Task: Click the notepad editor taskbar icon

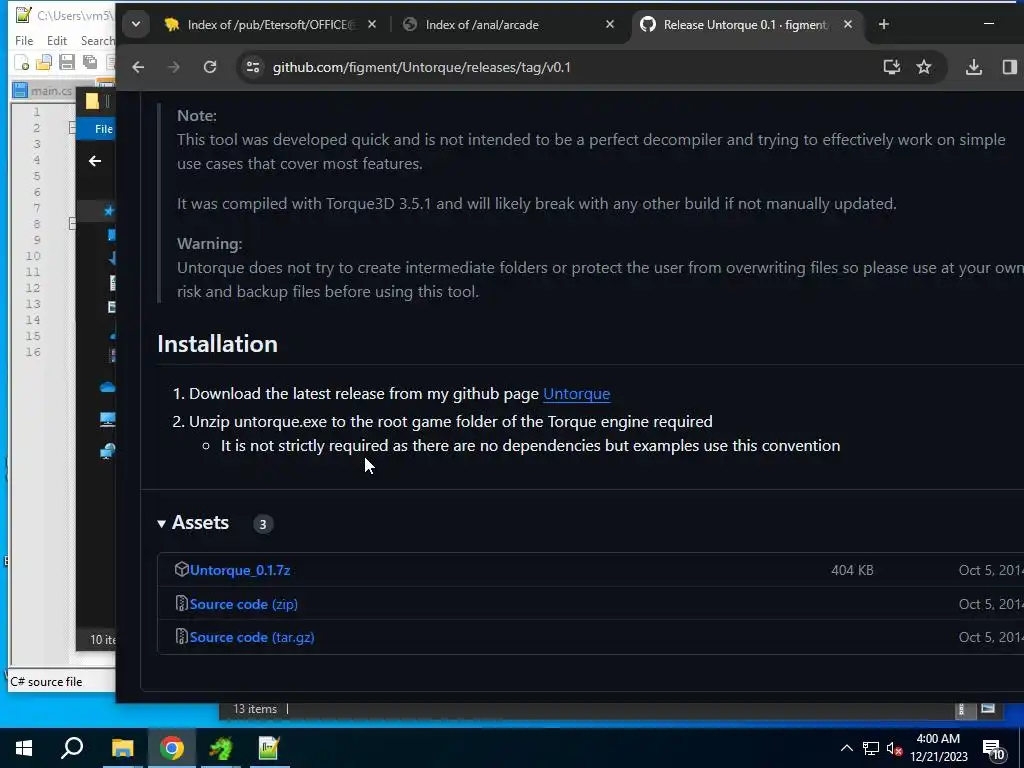Action: click(268, 748)
